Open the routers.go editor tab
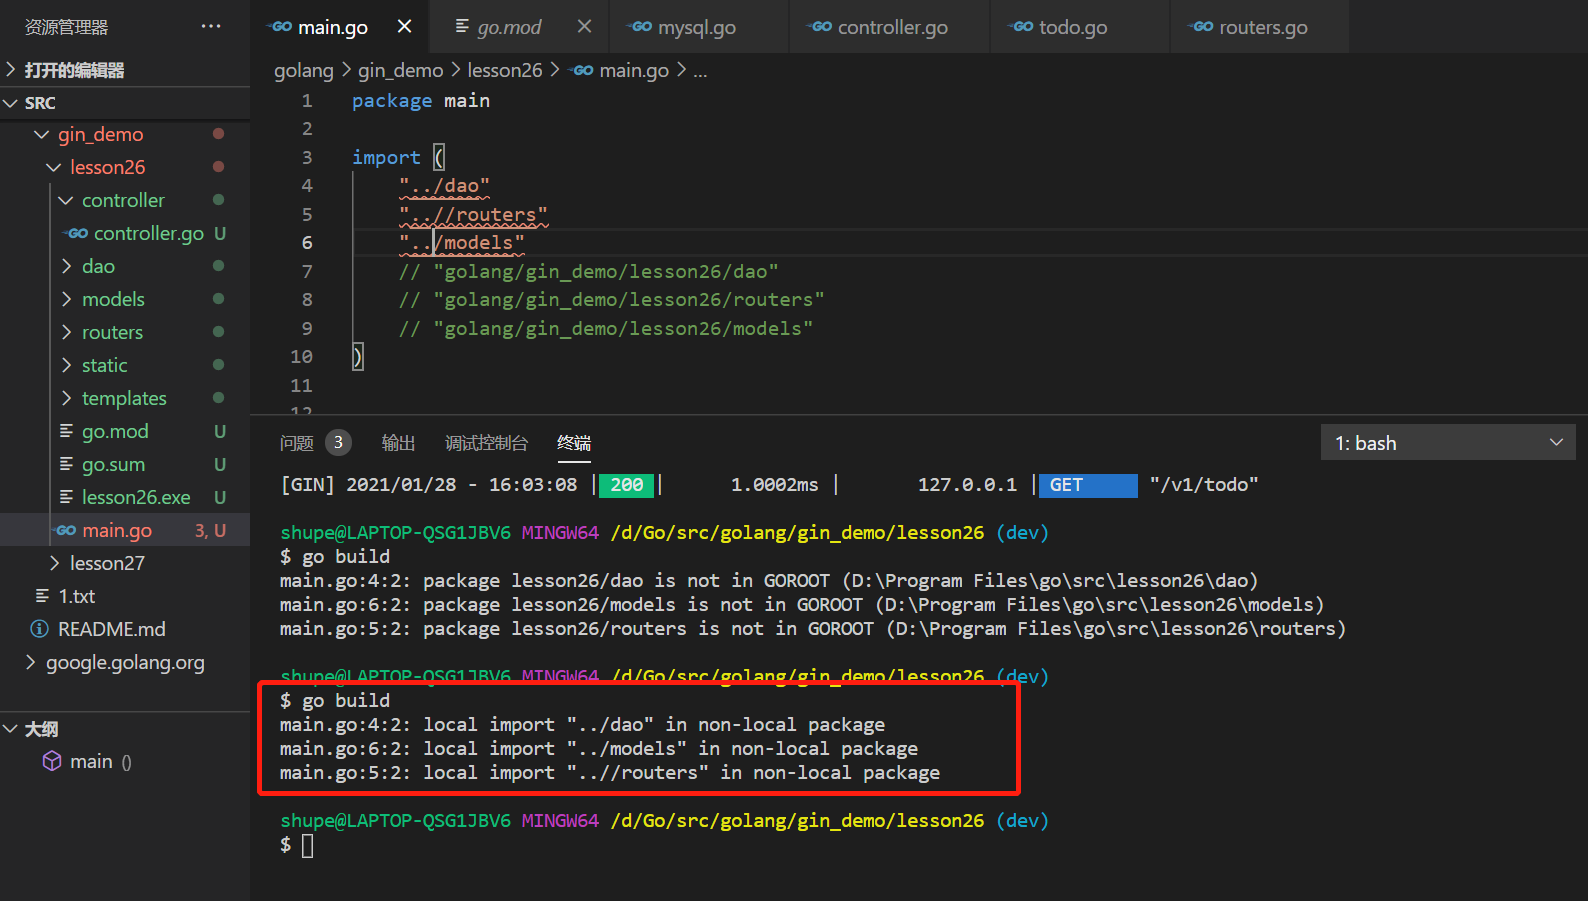 (1262, 27)
